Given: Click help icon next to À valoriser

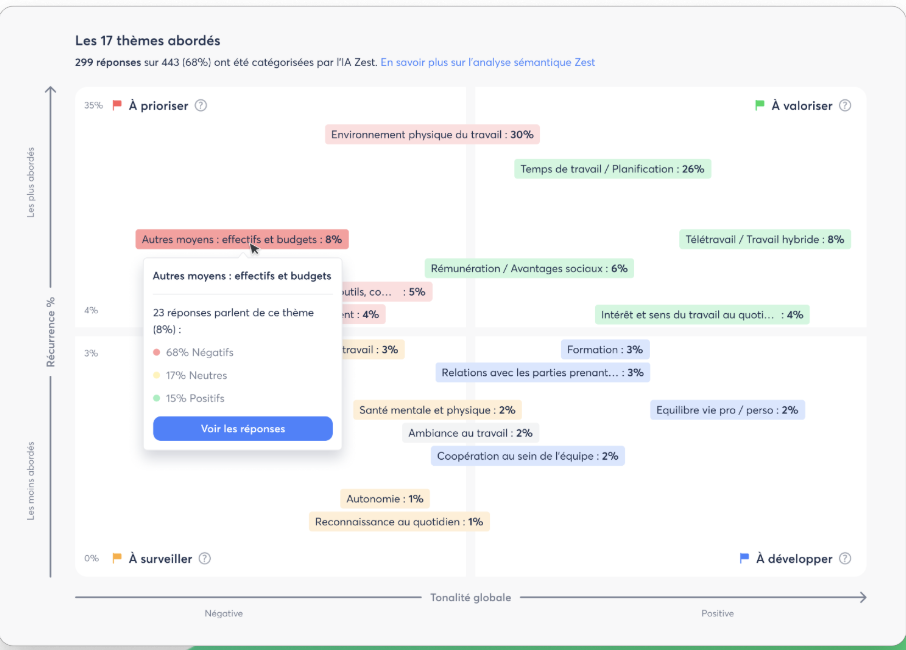Looking at the screenshot, I should coord(845,106).
